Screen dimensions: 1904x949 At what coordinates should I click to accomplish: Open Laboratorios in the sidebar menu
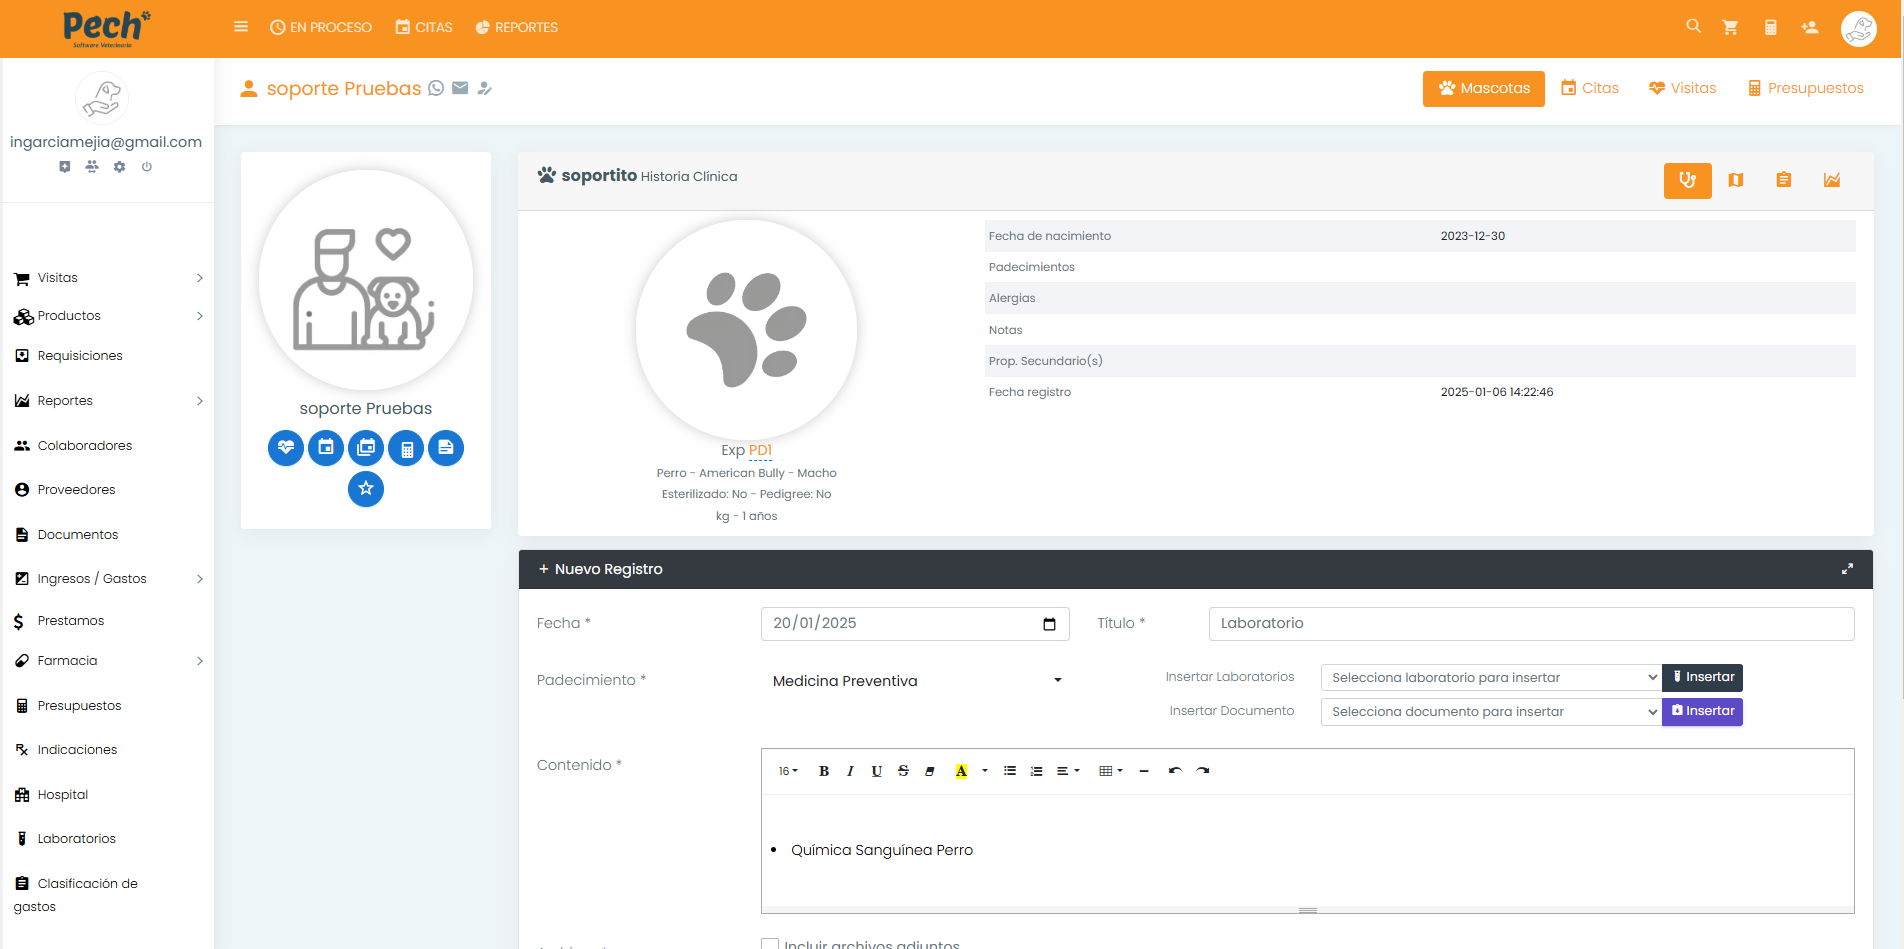click(x=76, y=839)
